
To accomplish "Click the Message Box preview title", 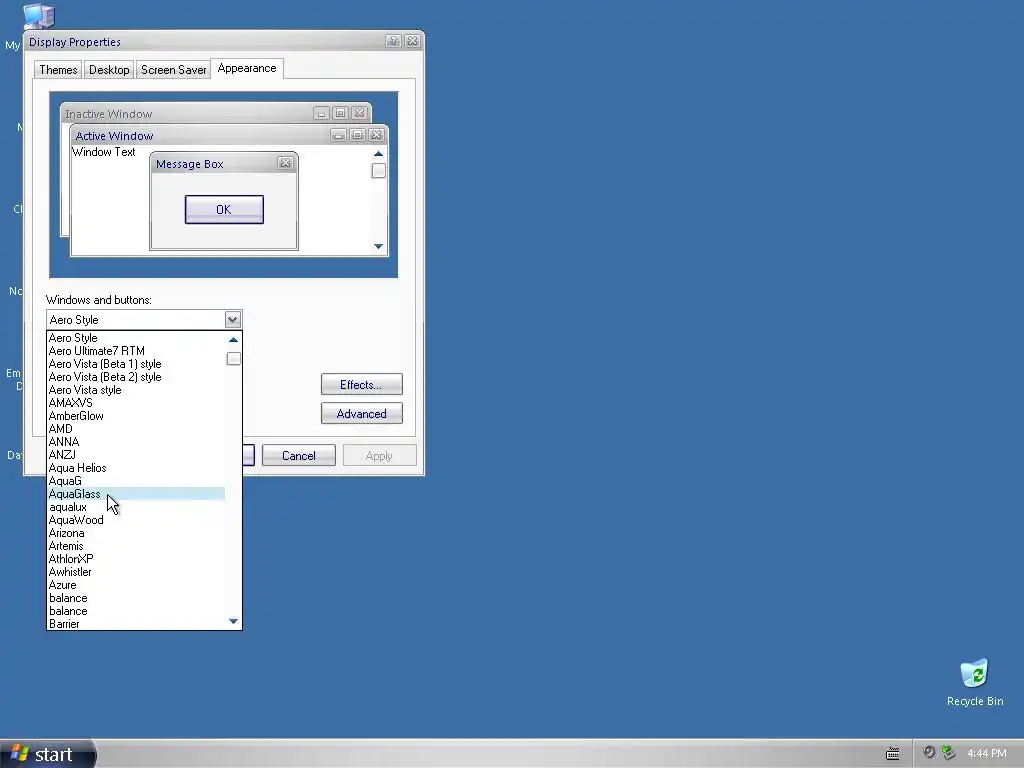I will [189, 164].
